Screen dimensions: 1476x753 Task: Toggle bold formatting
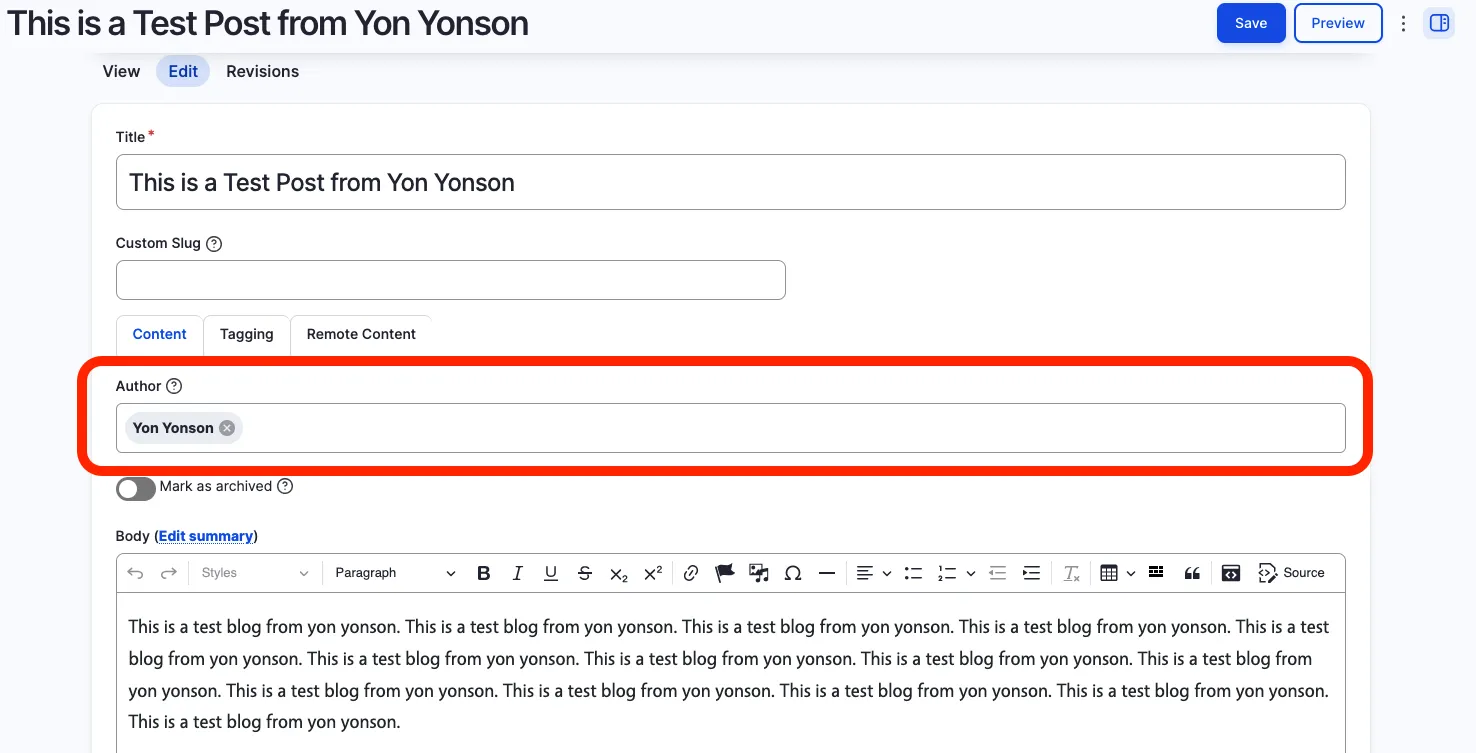click(484, 573)
